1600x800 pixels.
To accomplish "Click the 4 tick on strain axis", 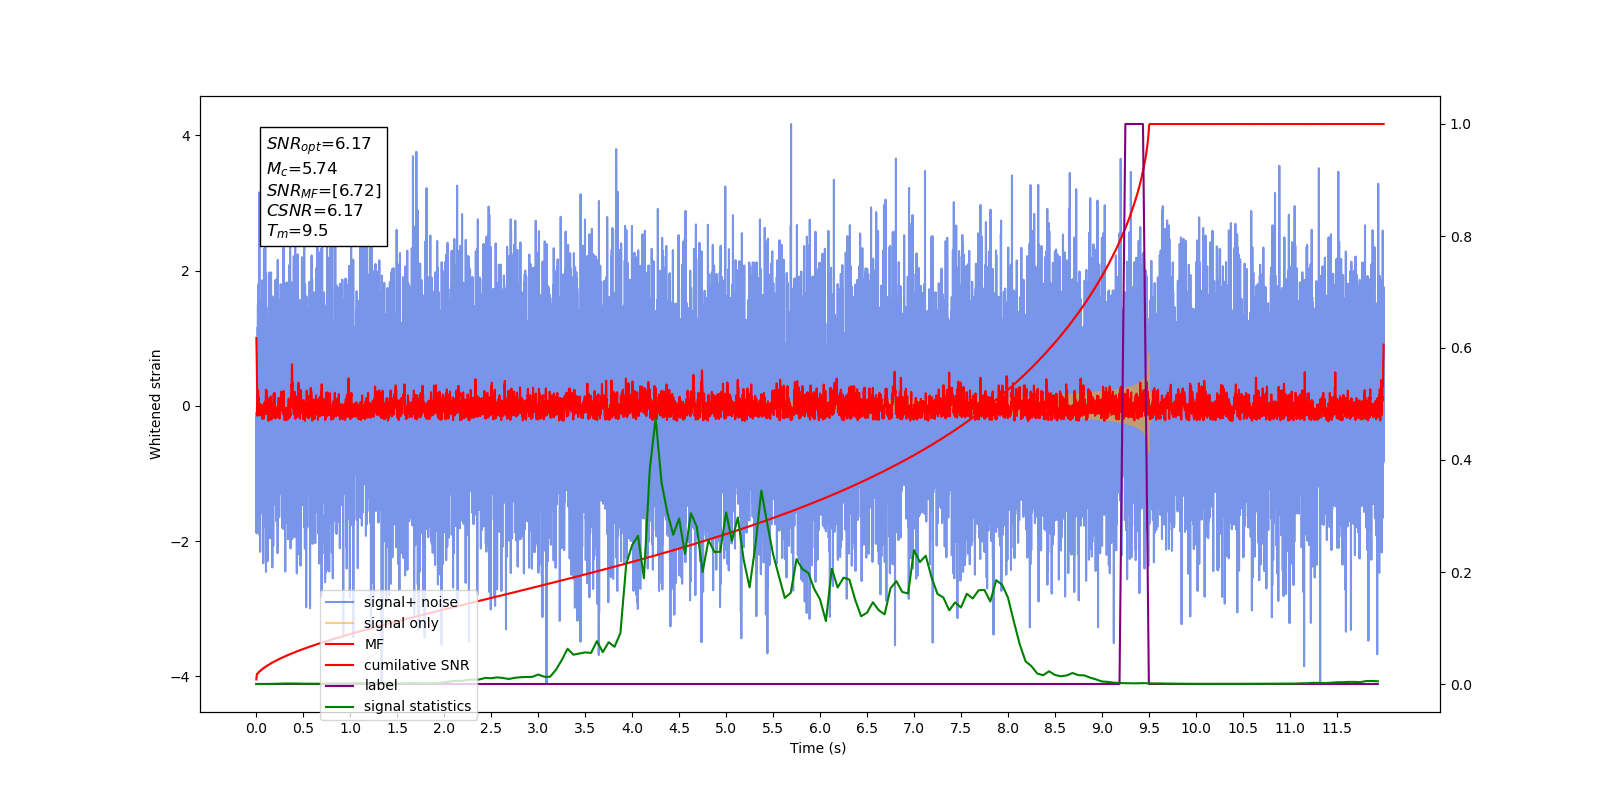I will 185,136.
